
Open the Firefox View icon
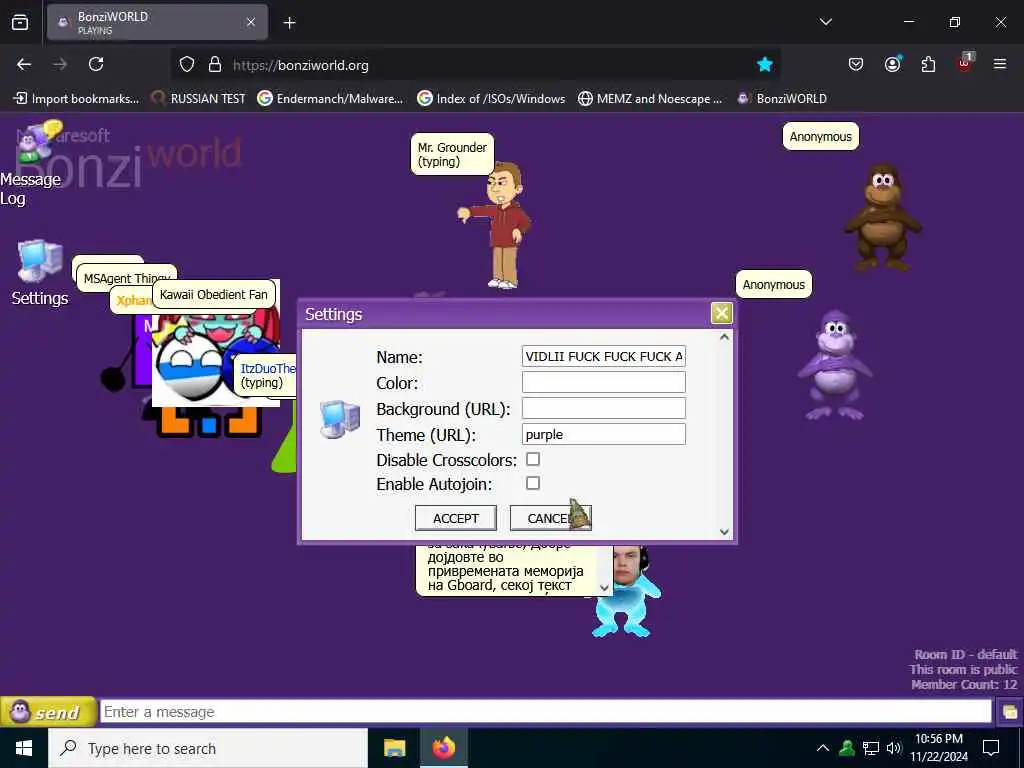pos(20,22)
